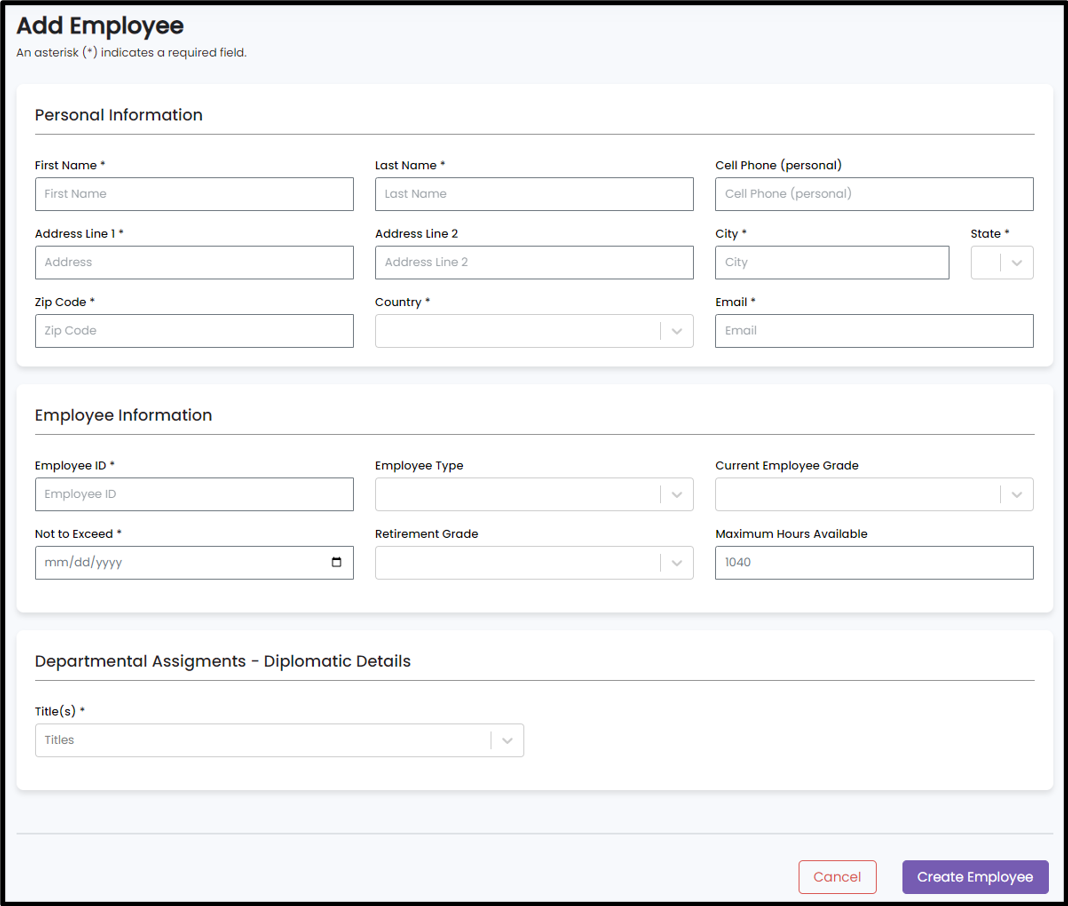Image resolution: width=1068 pixels, height=906 pixels.
Task: Open the Country dropdown
Action: [x=534, y=331]
